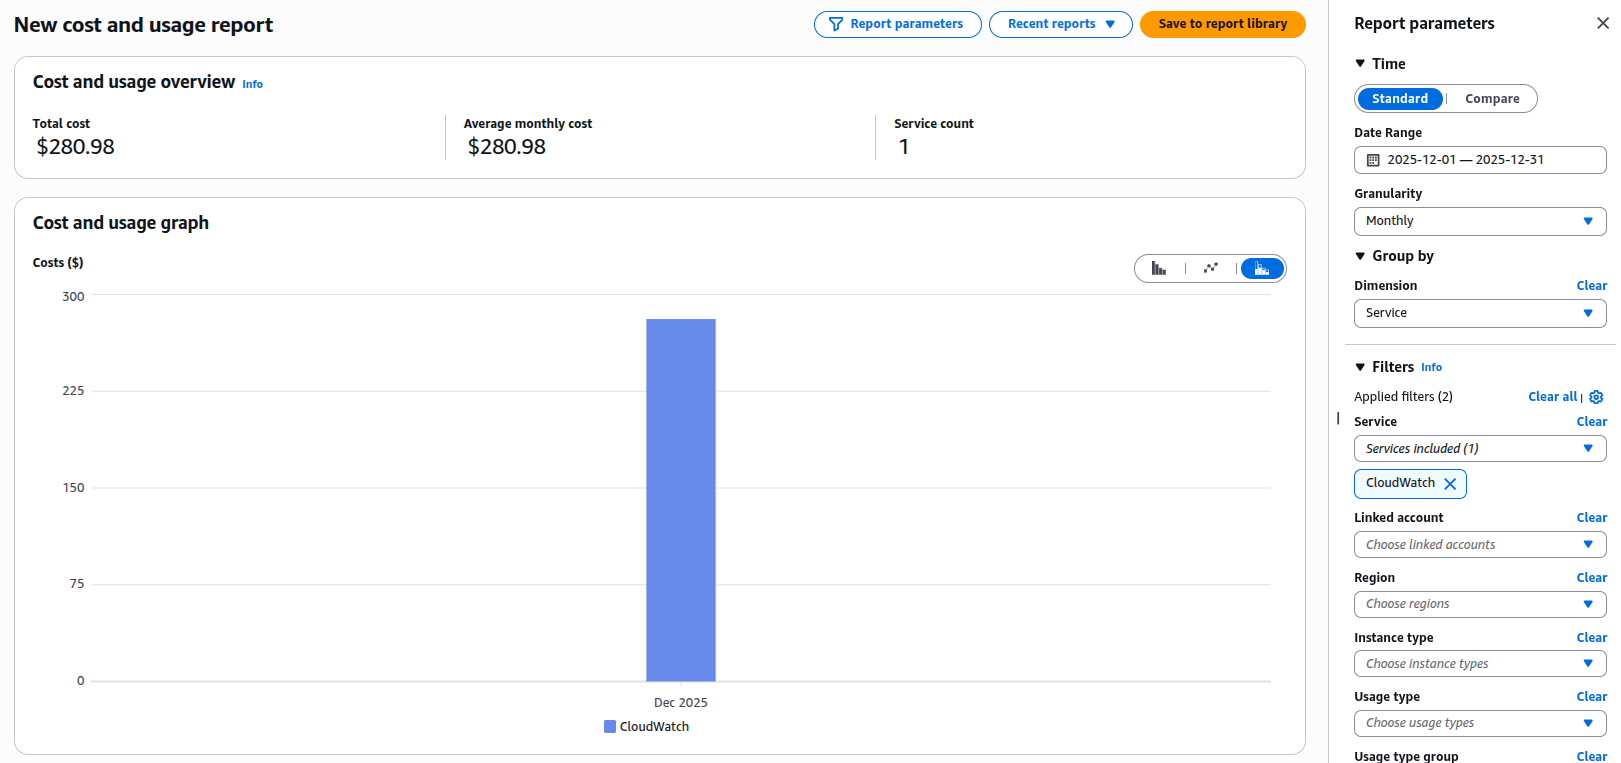The image size is (1621, 763).
Task: Close the Report parameters panel
Action: 1602,23
